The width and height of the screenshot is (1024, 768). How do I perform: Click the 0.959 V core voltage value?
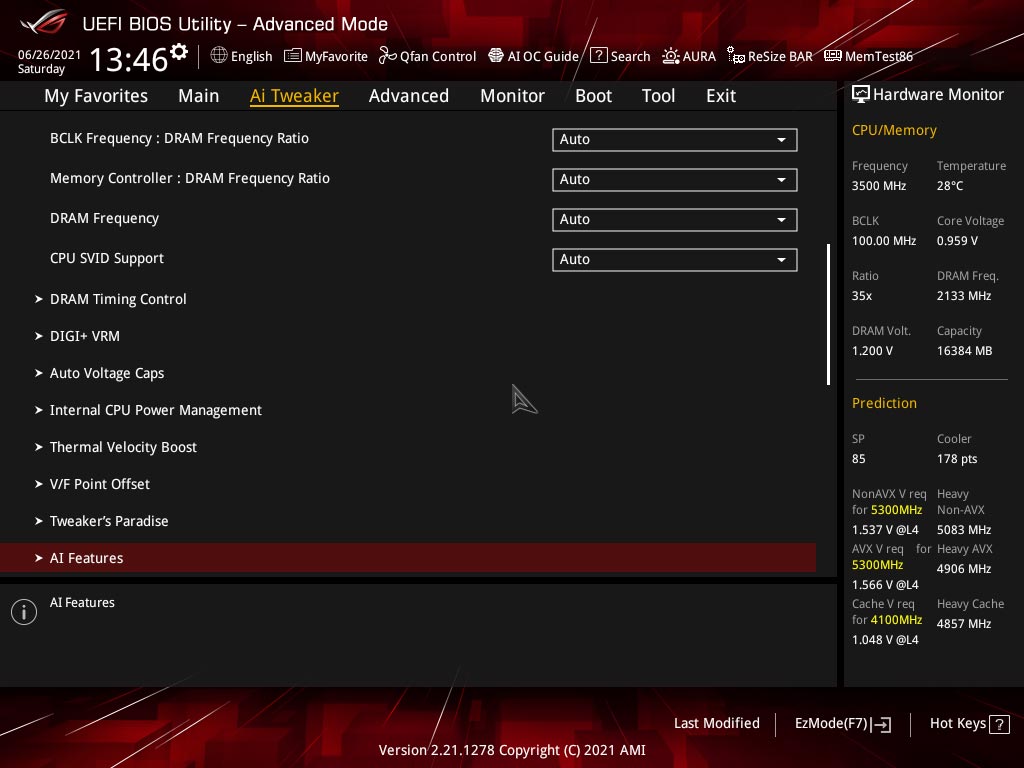pyautogui.click(x=957, y=240)
